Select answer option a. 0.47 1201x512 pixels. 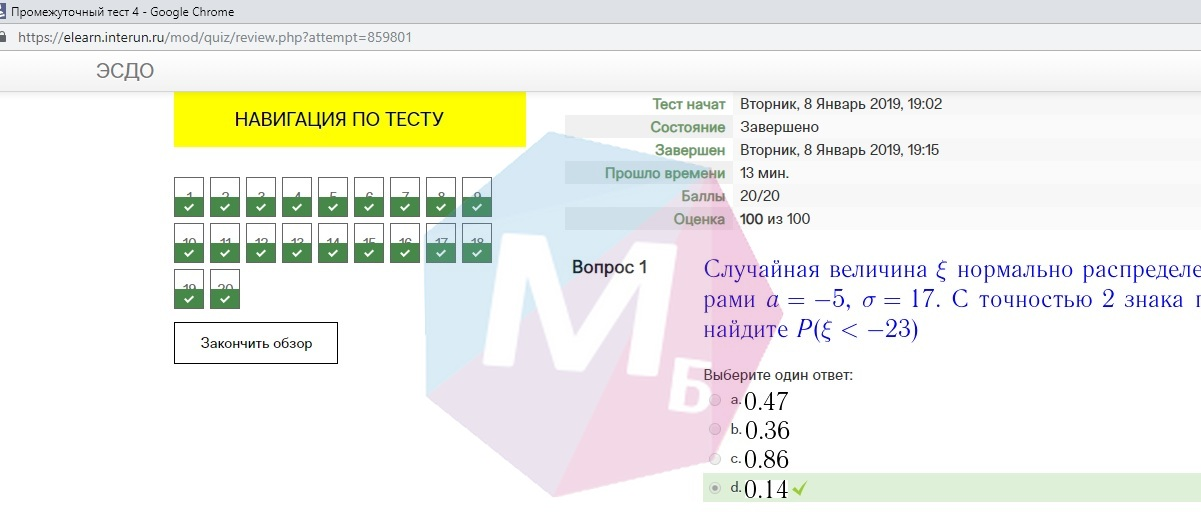[715, 400]
